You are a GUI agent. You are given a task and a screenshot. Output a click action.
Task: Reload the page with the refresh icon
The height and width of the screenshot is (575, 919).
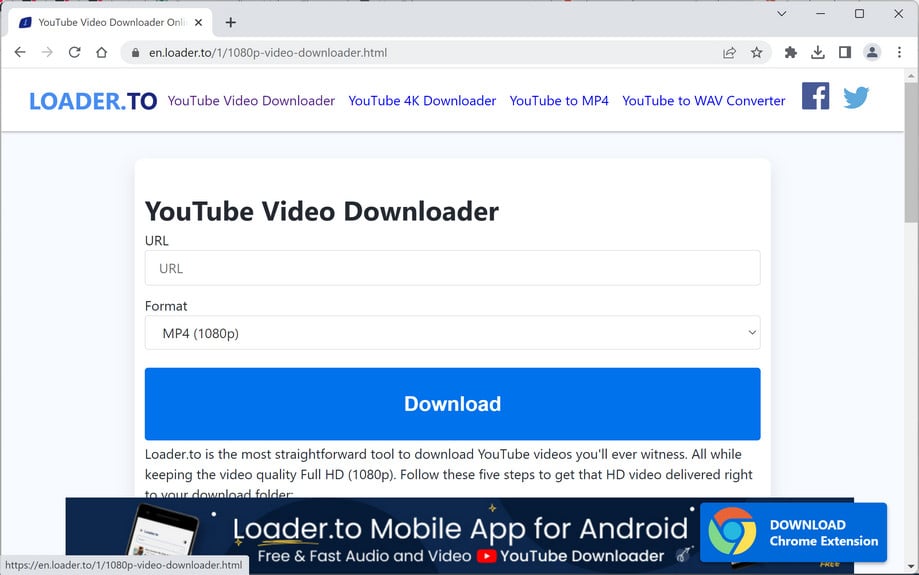(x=74, y=52)
